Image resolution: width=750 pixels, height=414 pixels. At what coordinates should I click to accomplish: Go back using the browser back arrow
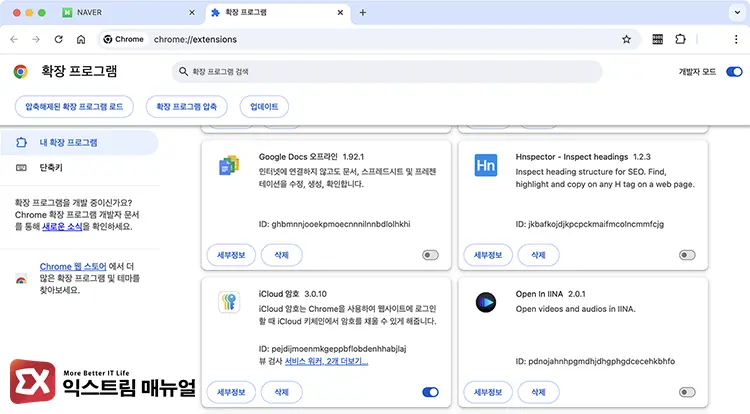(x=14, y=39)
